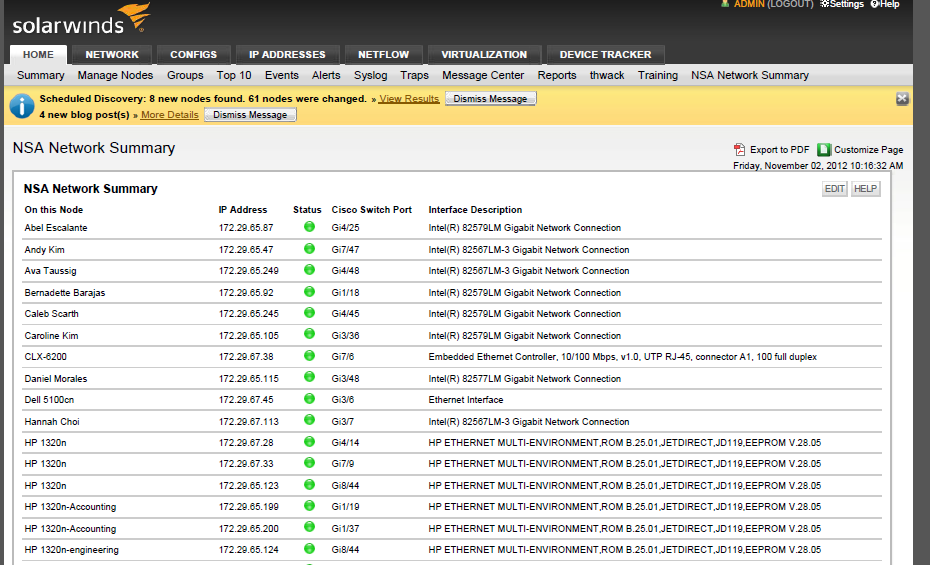This screenshot has height=565, width=930.
Task: Open Help in top bar
Action: (x=885, y=4)
